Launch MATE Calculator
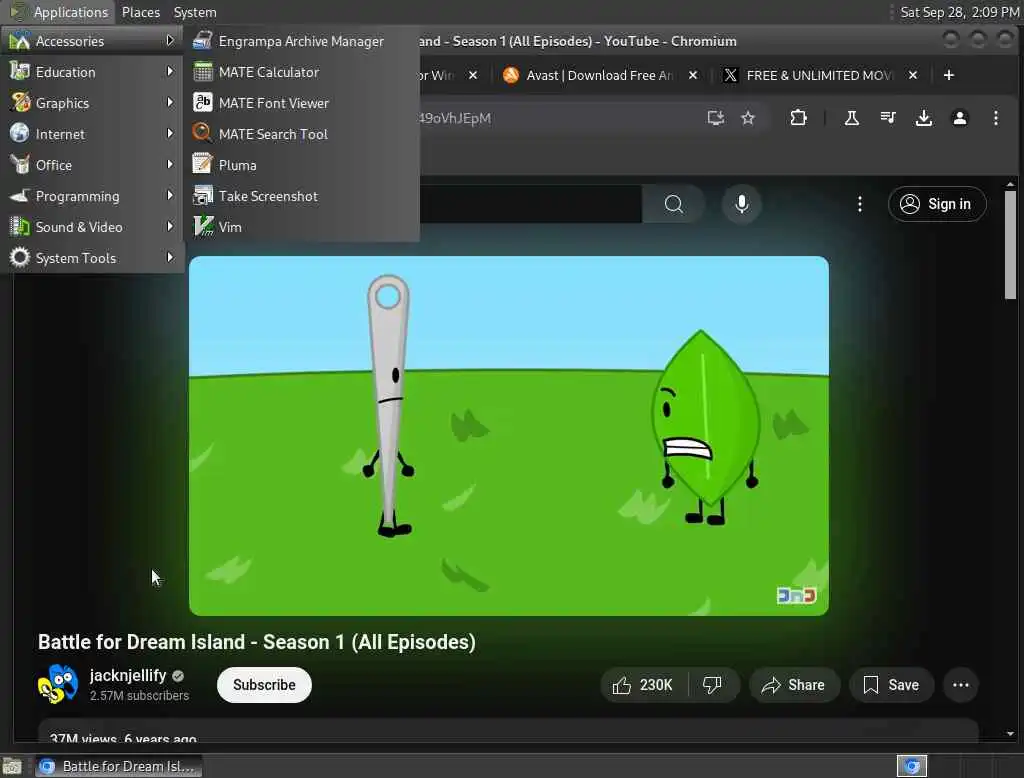 click(302, 72)
